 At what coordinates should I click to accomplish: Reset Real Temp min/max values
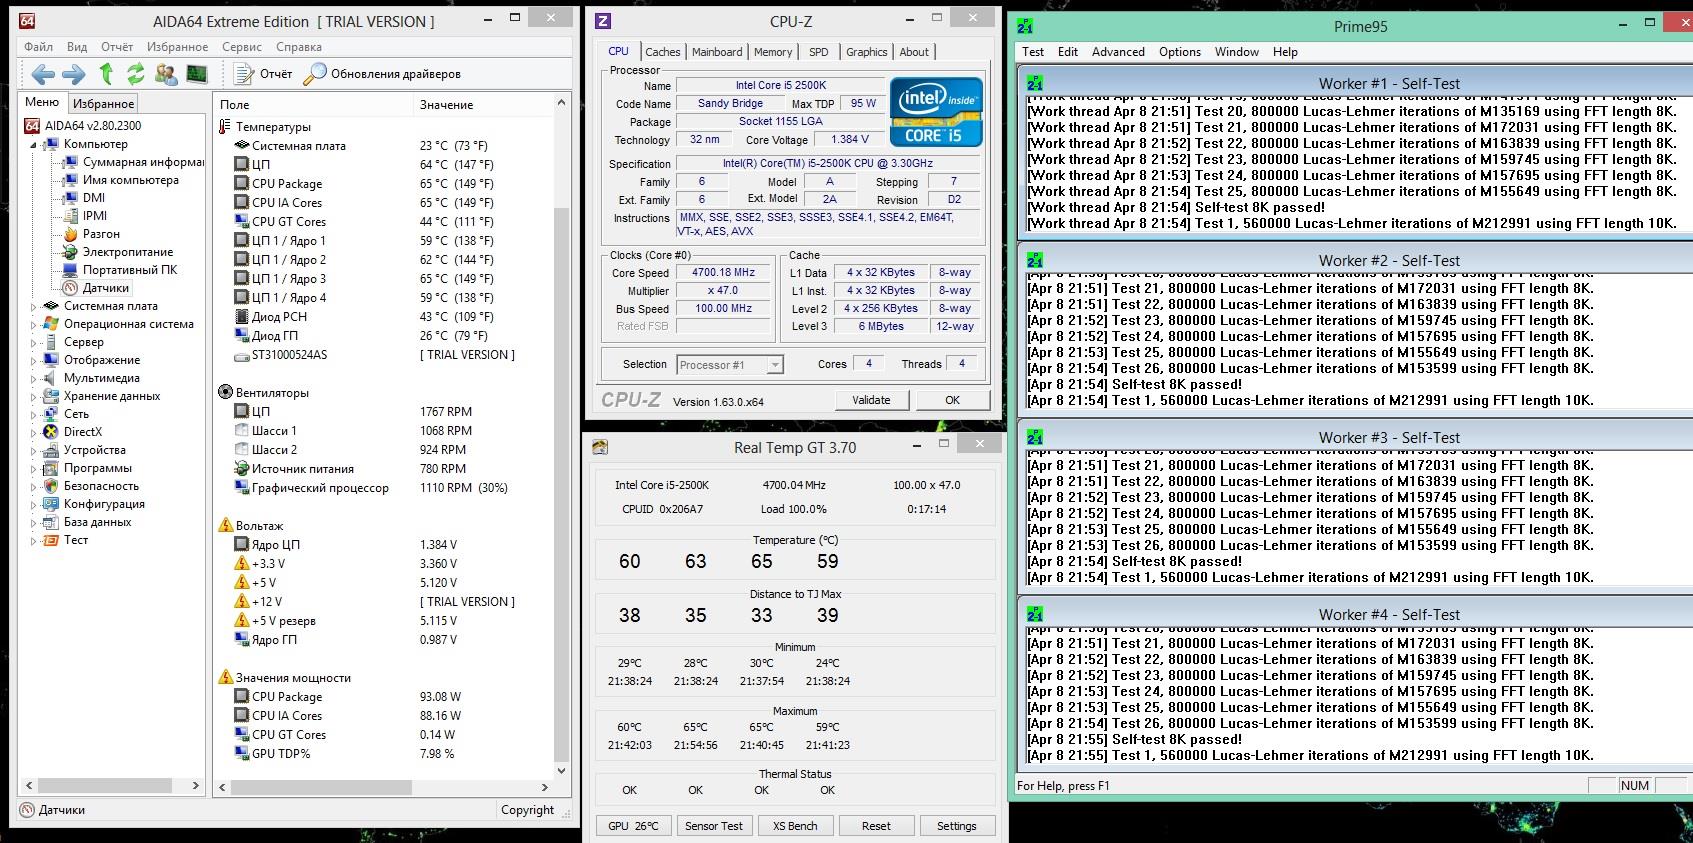point(876,826)
